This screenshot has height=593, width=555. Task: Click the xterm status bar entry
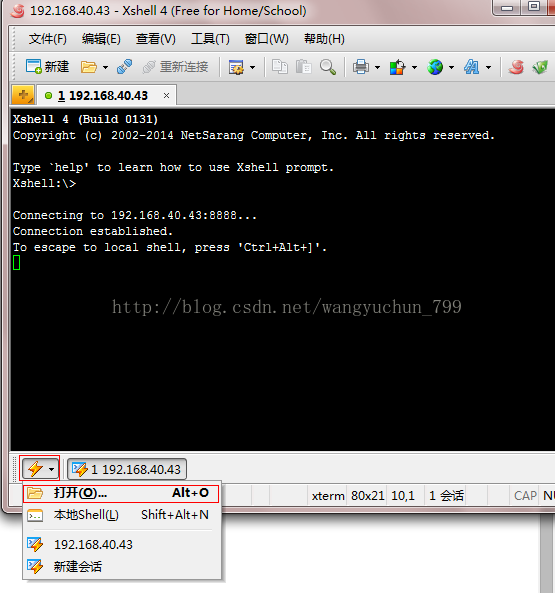coord(327,495)
